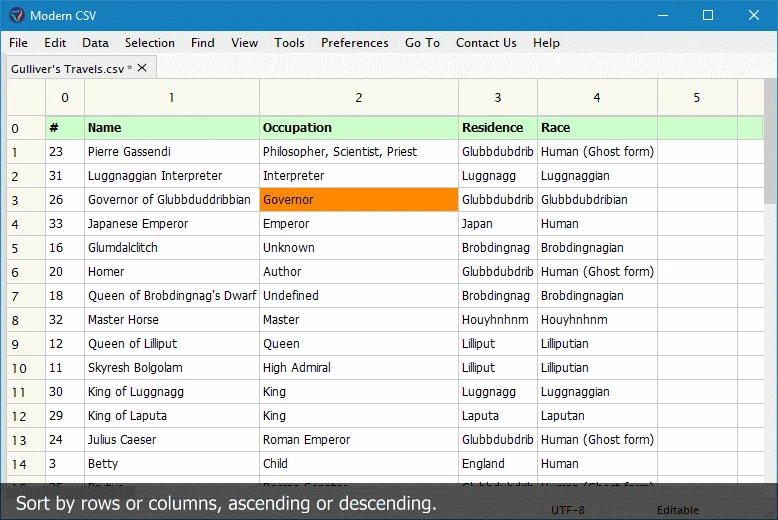The height and width of the screenshot is (520, 778).
Task: Select the Governor of Glubbduddribbian cell
Action: coord(172,200)
